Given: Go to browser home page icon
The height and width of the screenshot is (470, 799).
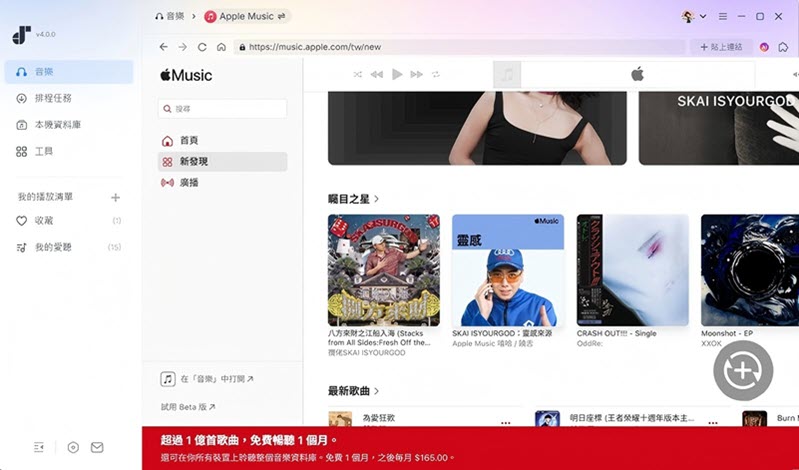Looking at the screenshot, I should [x=221, y=47].
